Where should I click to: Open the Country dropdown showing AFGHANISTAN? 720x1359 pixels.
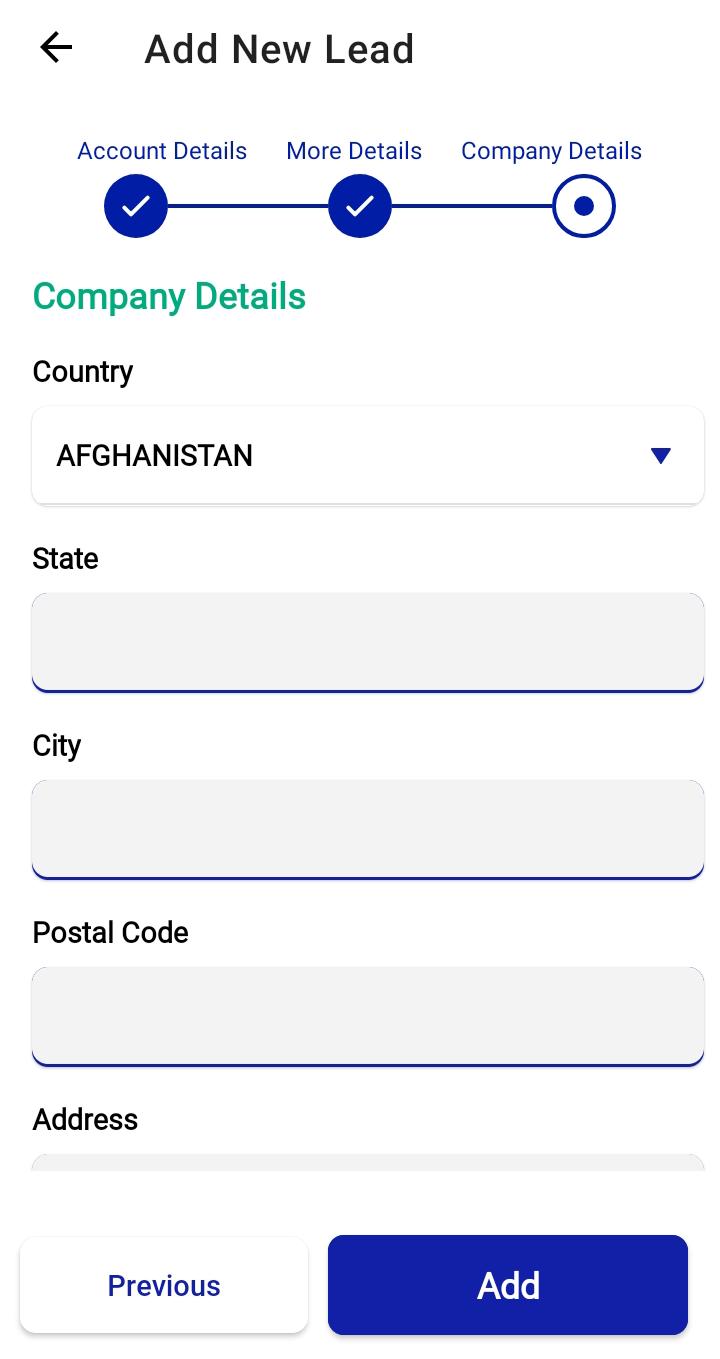pos(340,456)
